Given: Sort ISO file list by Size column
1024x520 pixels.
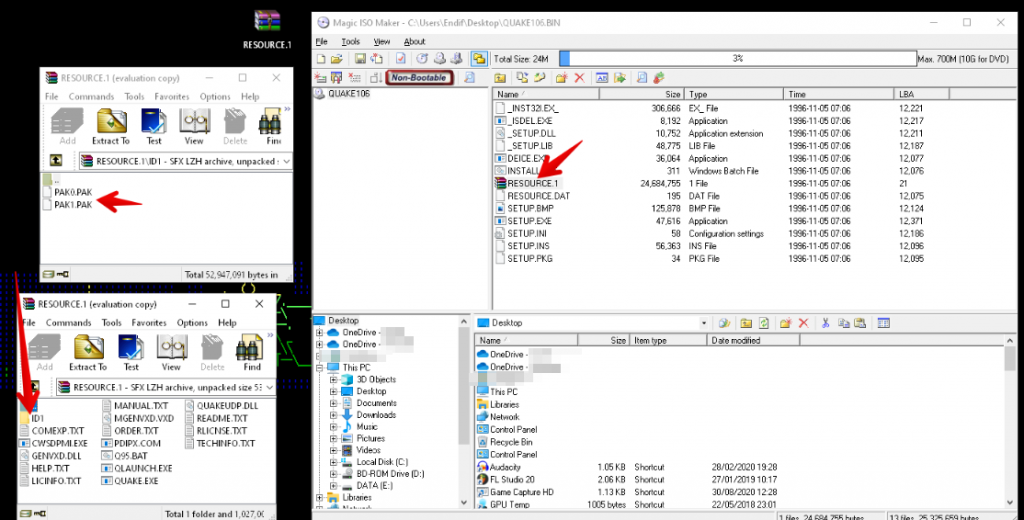Looking at the screenshot, I should [x=641, y=94].
